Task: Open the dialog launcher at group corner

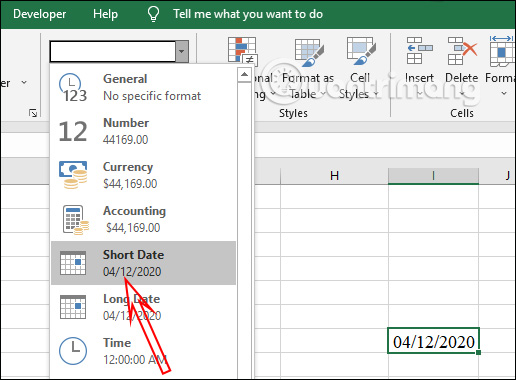Action: click(x=33, y=113)
